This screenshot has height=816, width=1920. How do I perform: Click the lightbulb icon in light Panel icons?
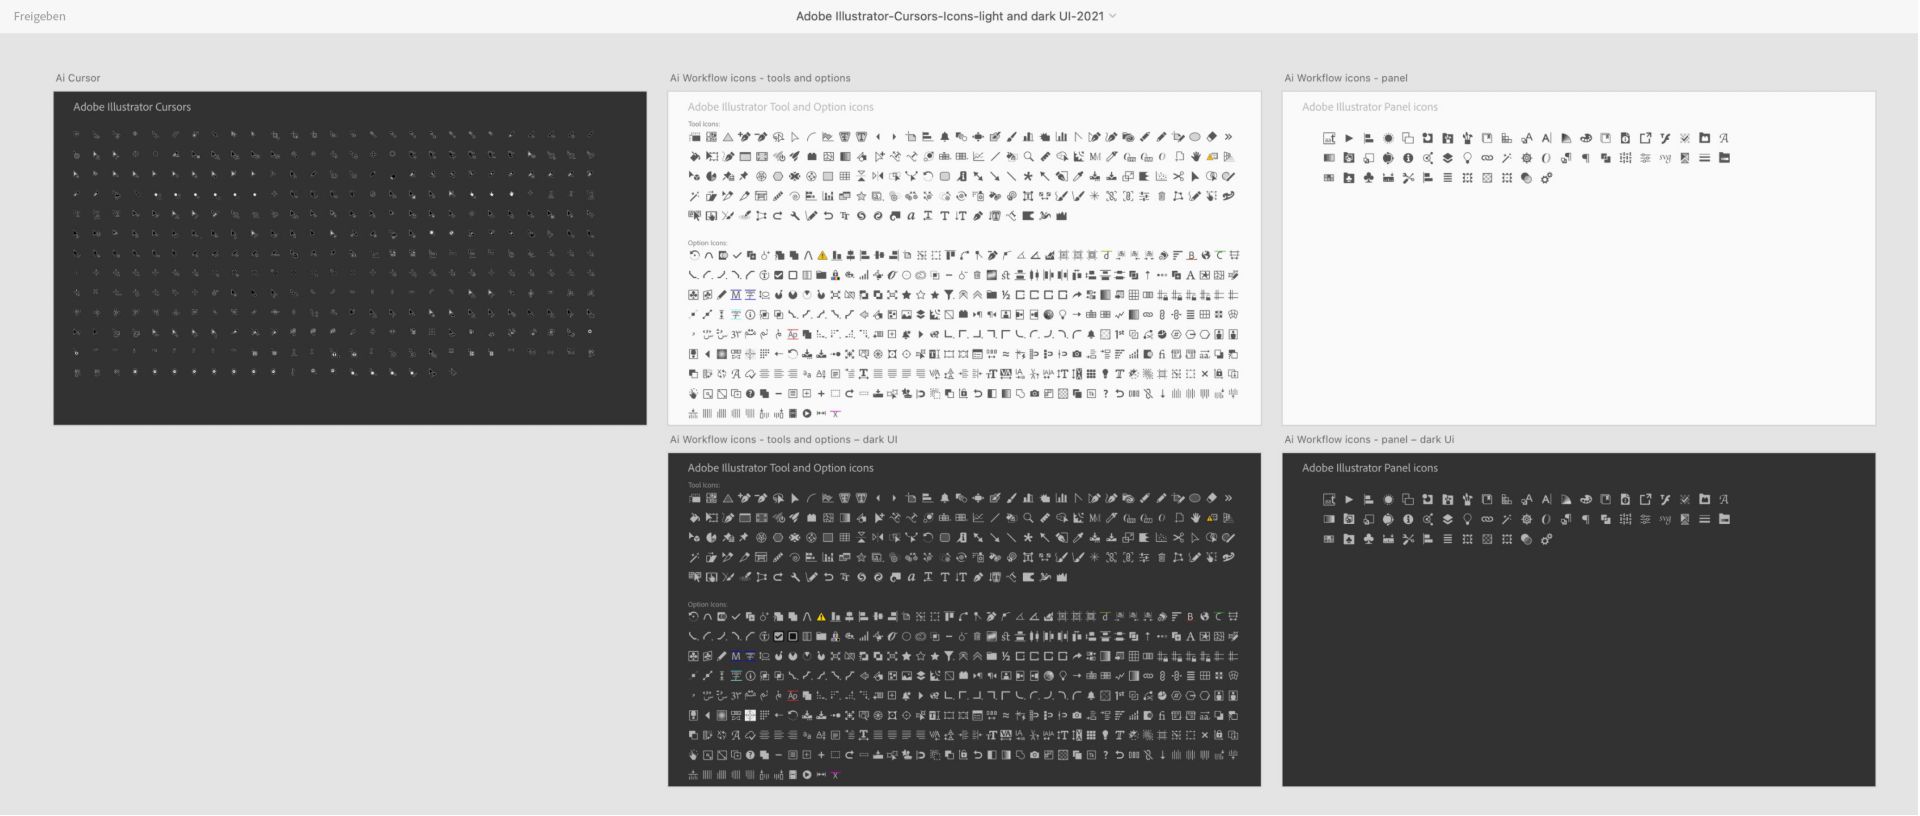coord(1467,158)
